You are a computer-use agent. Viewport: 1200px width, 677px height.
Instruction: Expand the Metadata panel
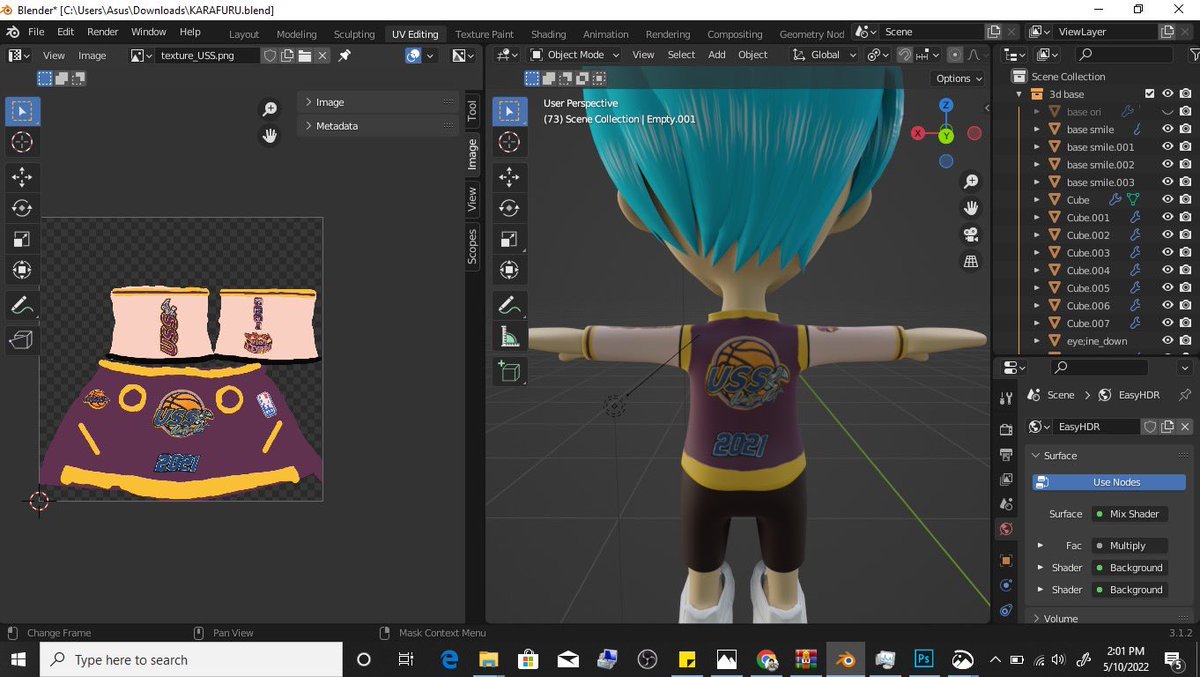coord(378,126)
